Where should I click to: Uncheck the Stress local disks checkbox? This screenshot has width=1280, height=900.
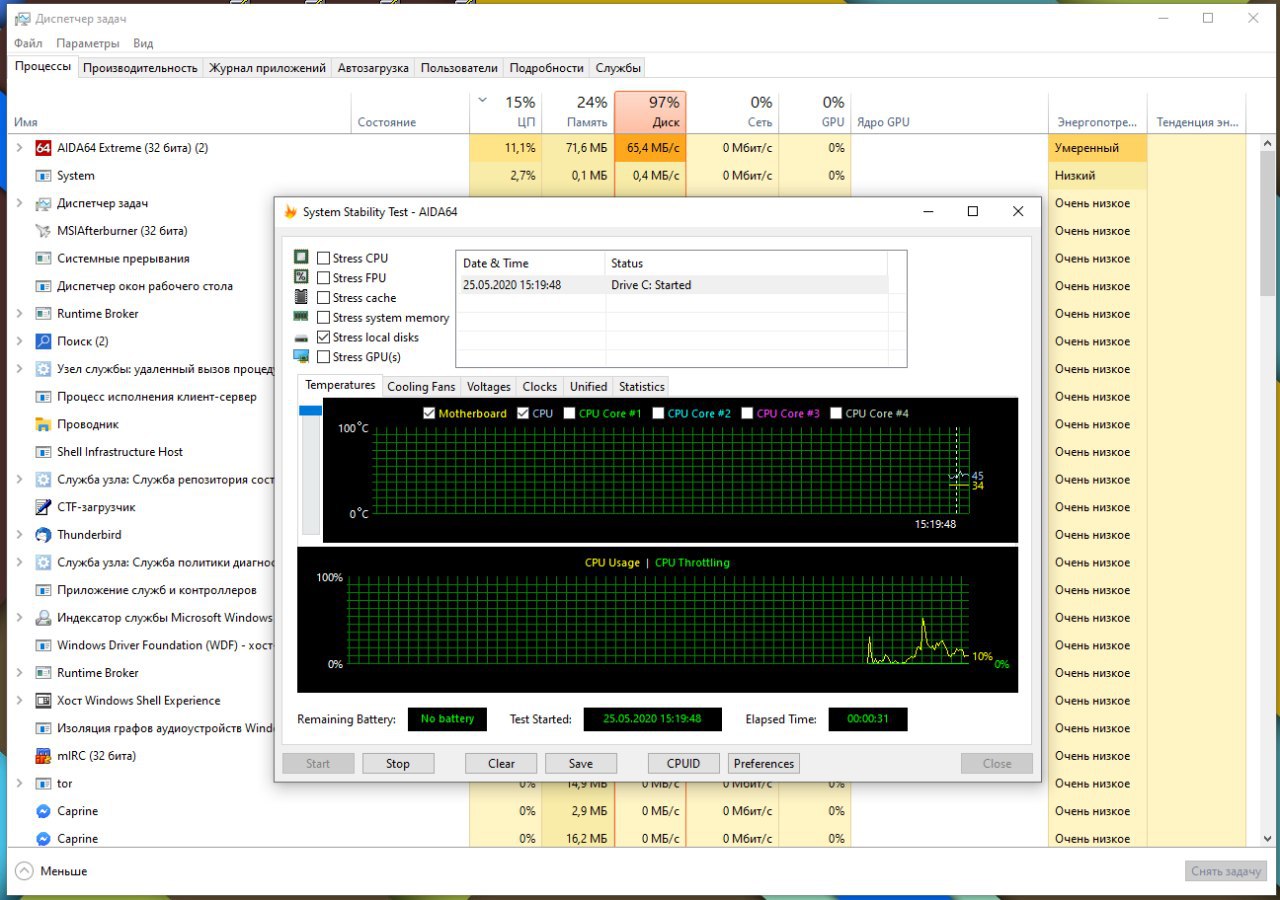[323, 338]
